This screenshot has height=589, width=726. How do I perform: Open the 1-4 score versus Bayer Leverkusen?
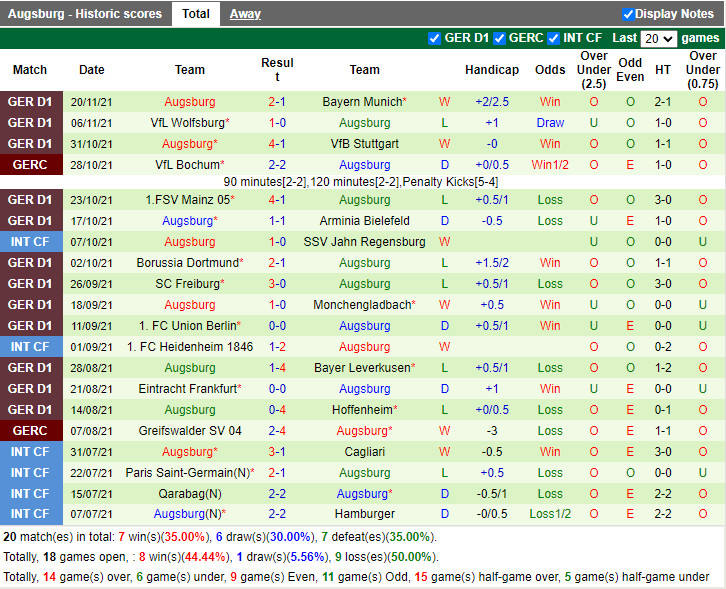point(277,368)
